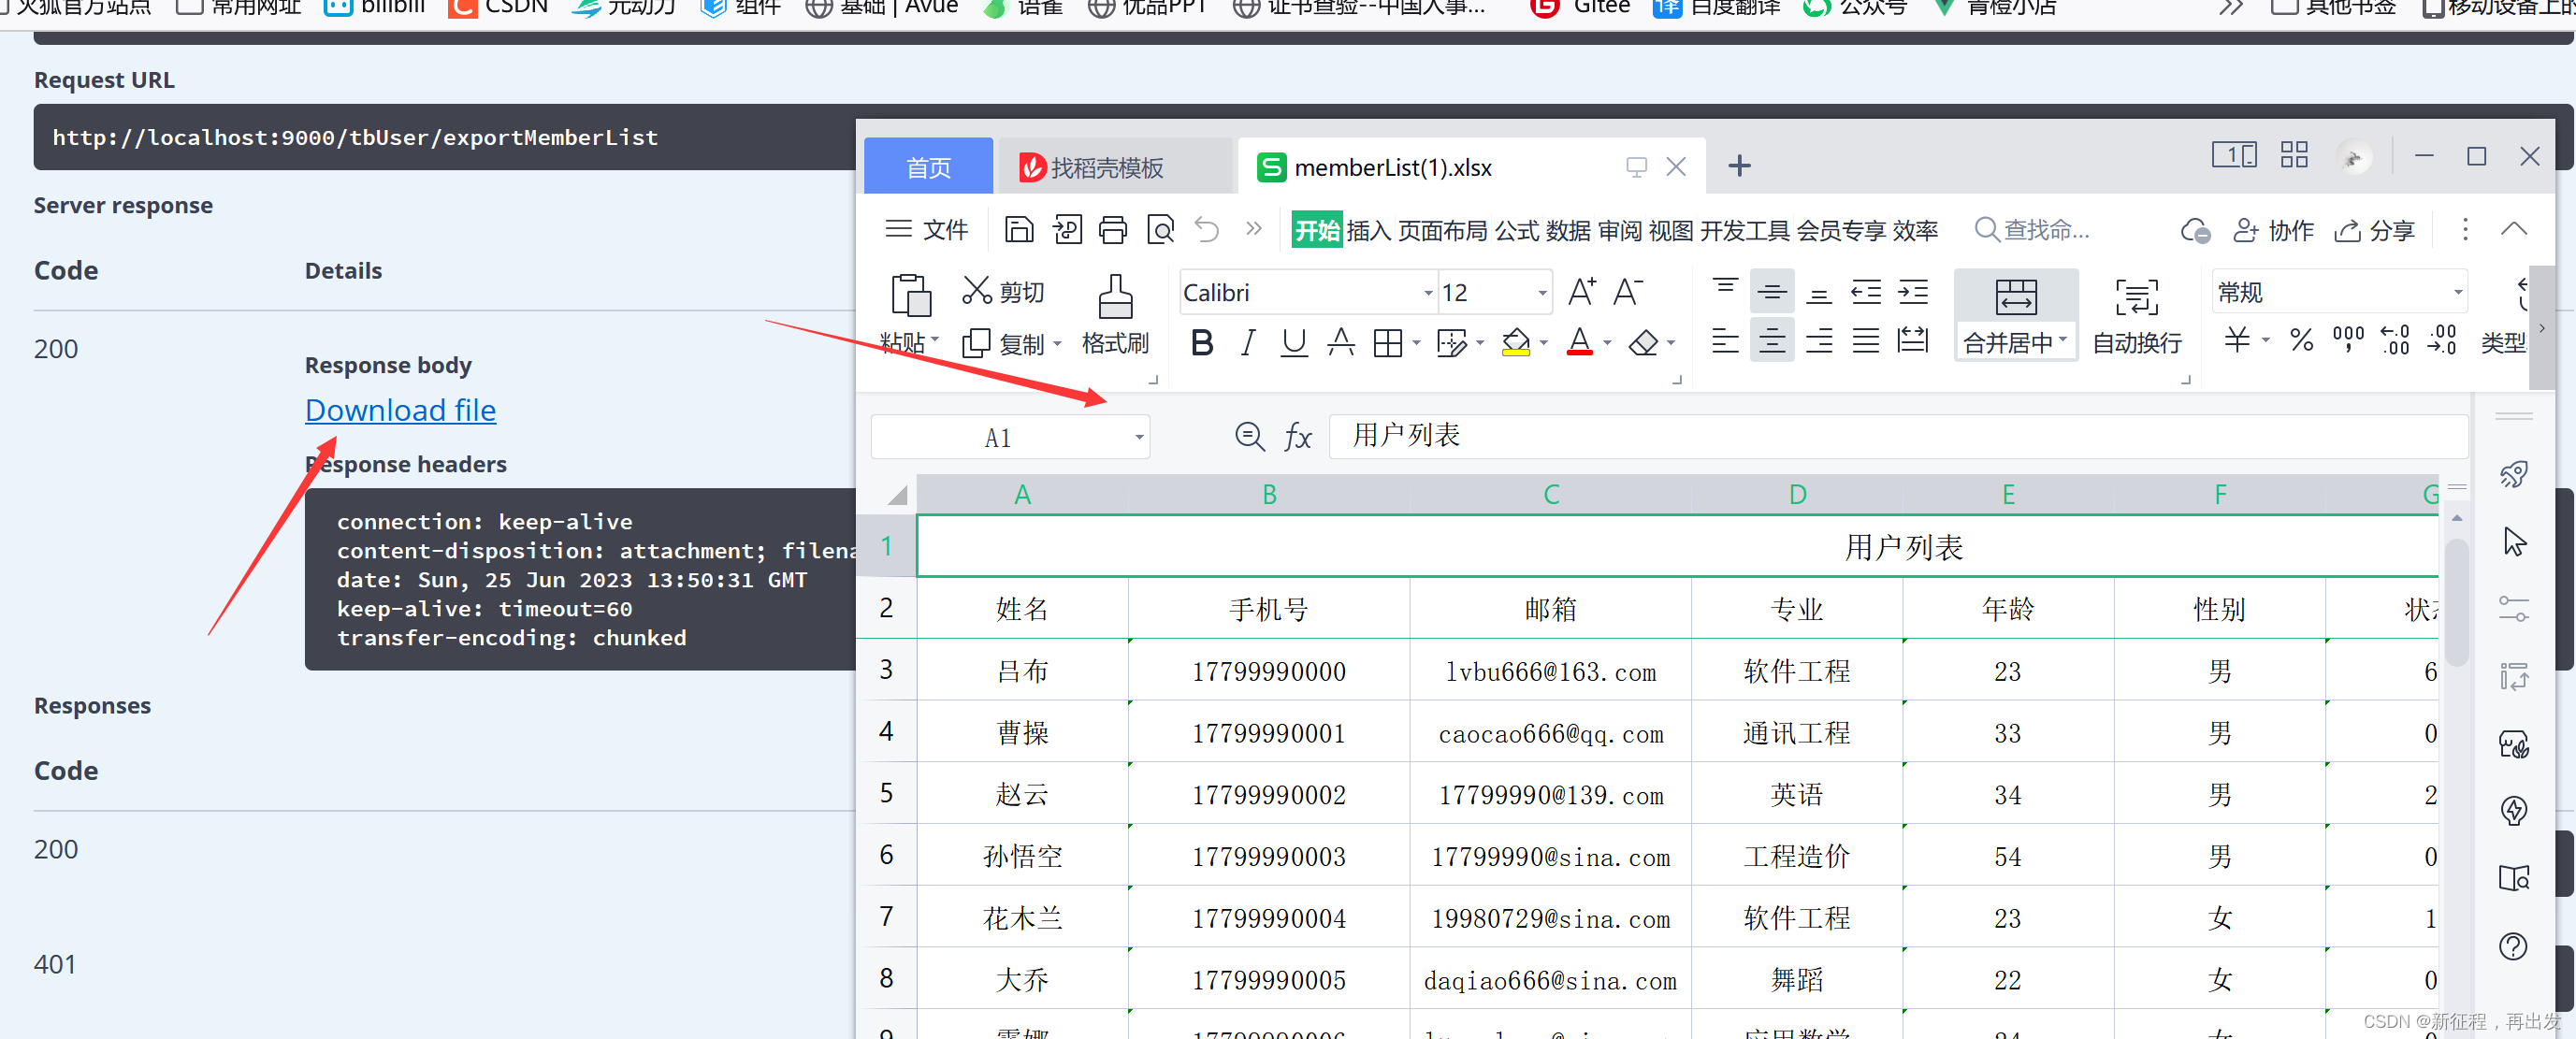
Task: Click the fx Insert Function icon
Action: coord(1297,437)
